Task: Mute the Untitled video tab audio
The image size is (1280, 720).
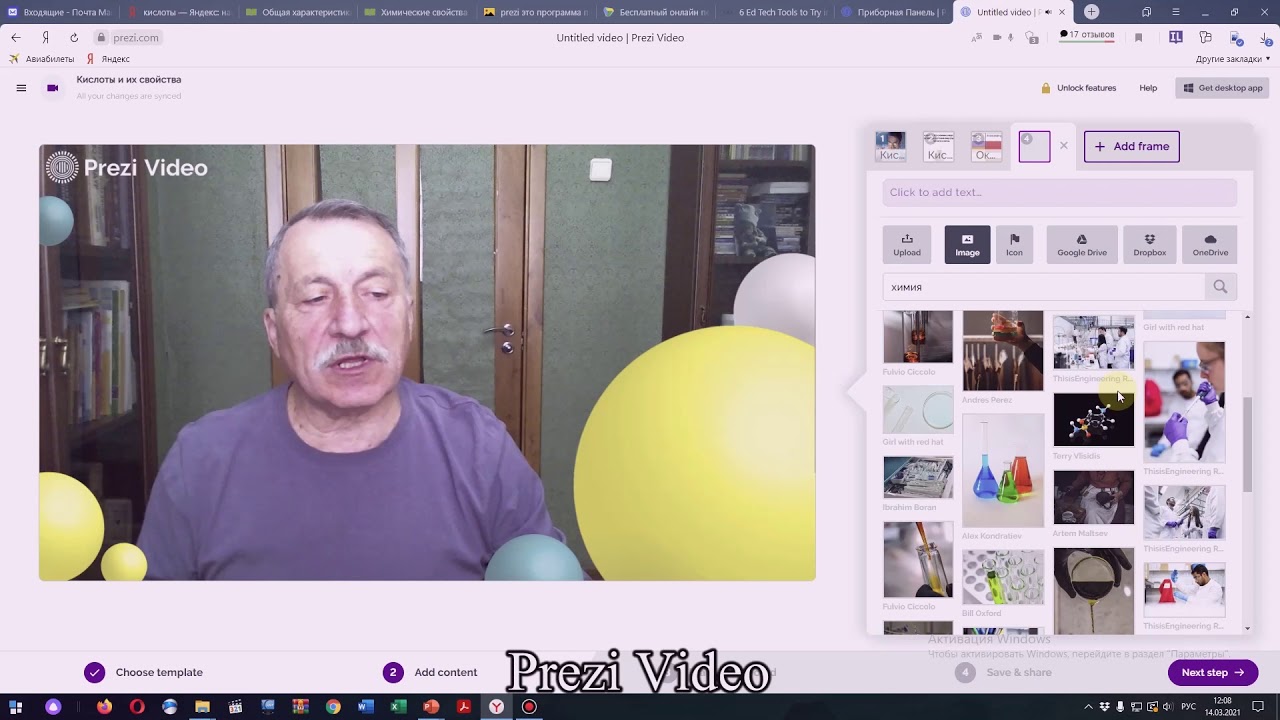Action: point(1047,12)
